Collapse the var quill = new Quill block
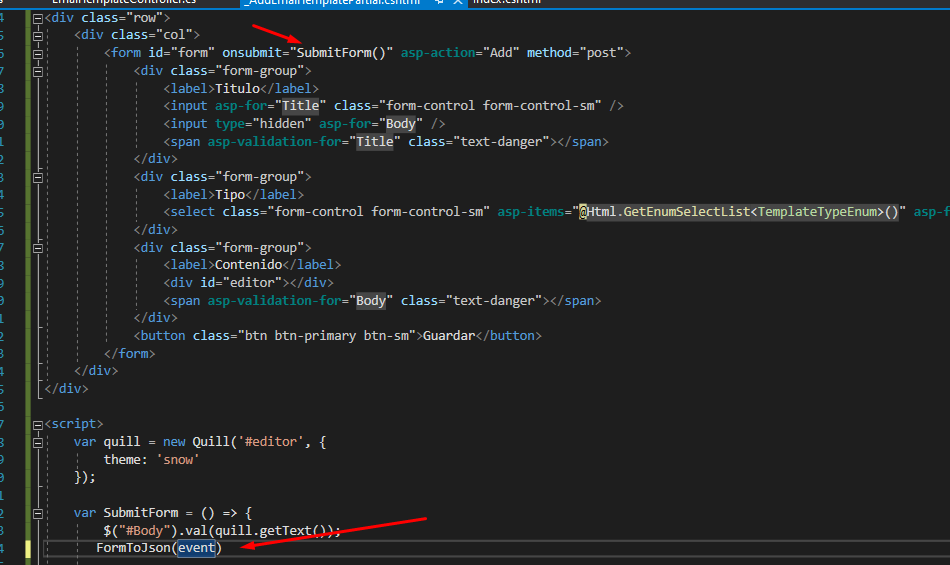This screenshot has width=950, height=565. [x=38, y=443]
